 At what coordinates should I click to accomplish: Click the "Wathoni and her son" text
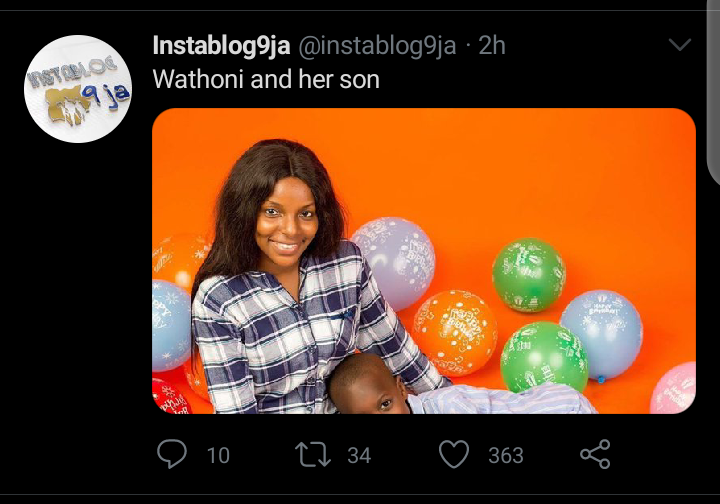[x=266, y=79]
